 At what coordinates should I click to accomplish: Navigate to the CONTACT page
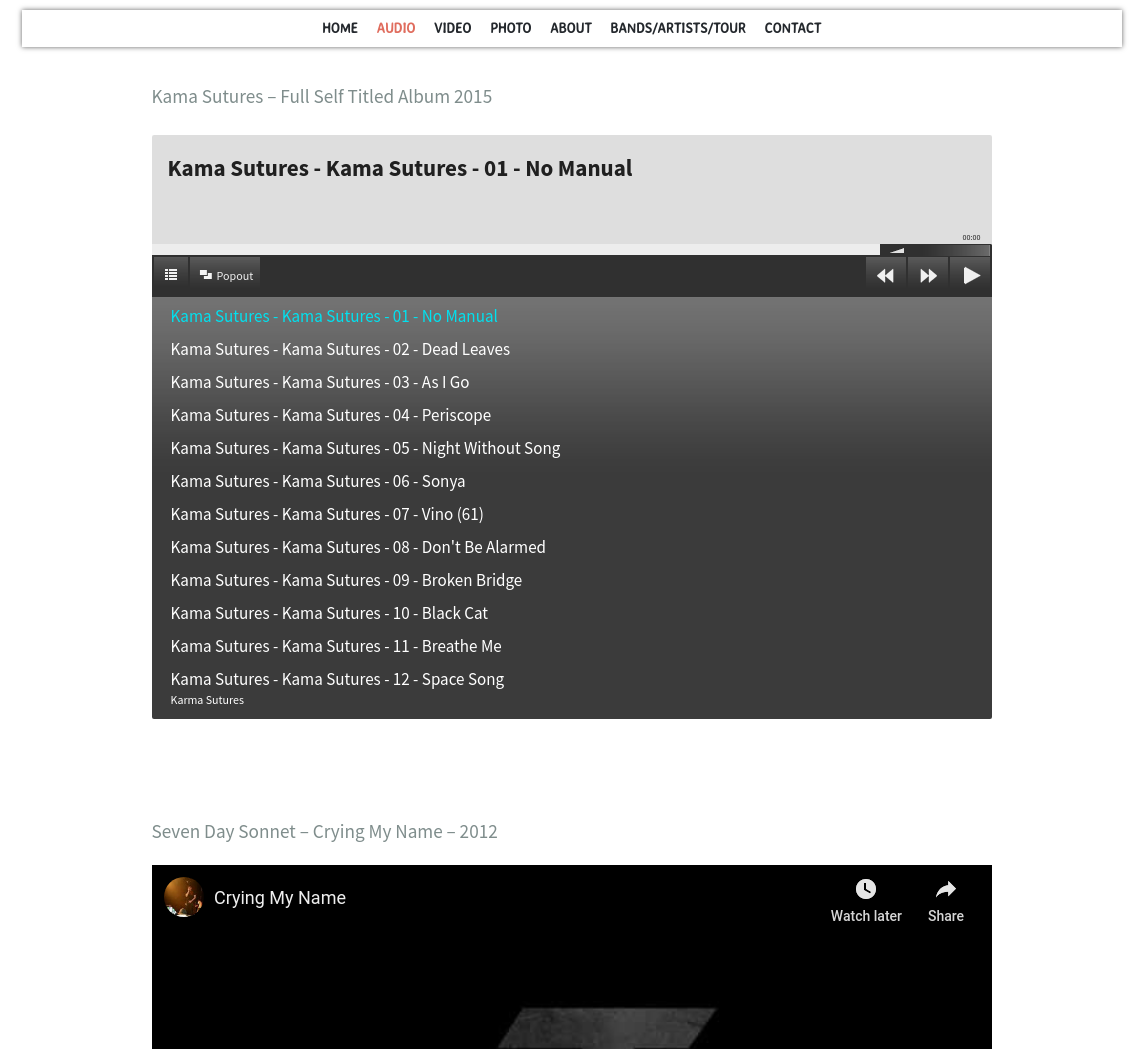(792, 28)
